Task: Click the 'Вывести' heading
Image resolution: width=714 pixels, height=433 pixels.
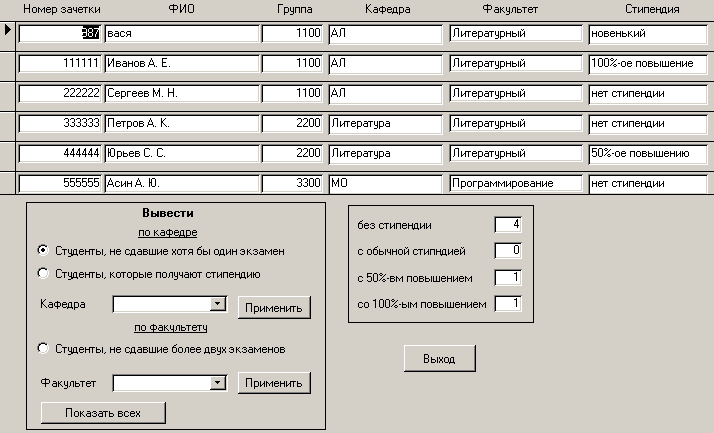Action: tap(168, 213)
